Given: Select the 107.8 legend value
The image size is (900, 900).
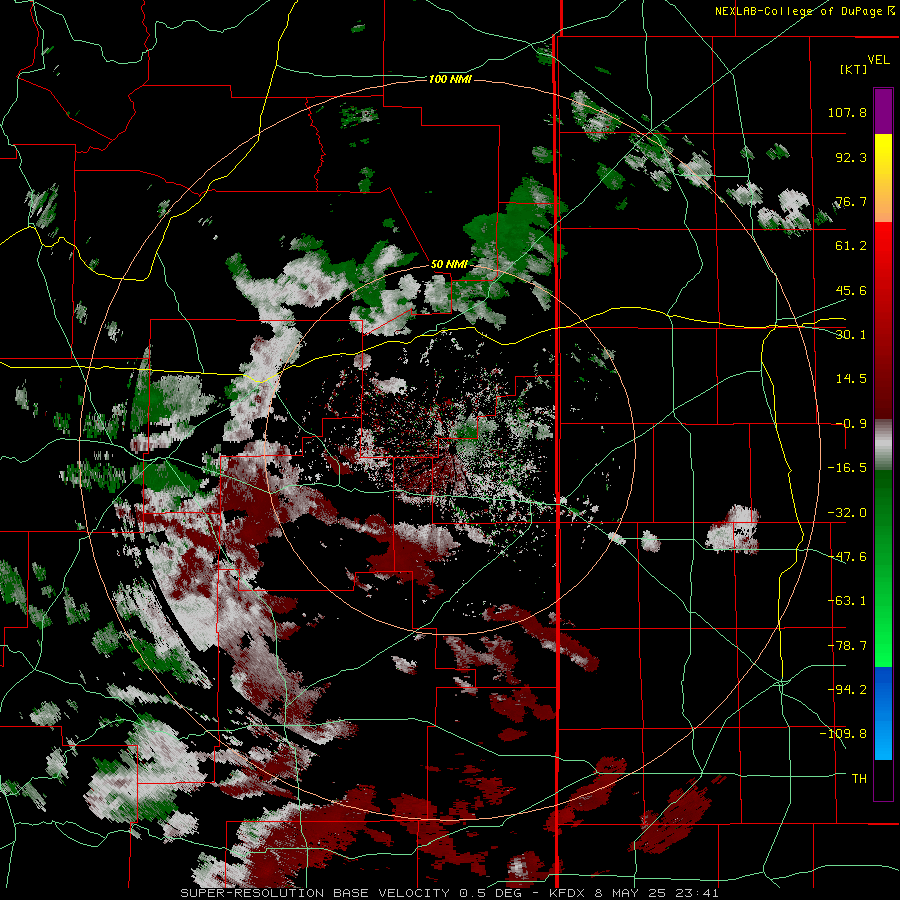Looking at the screenshot, I should (847, 112).
